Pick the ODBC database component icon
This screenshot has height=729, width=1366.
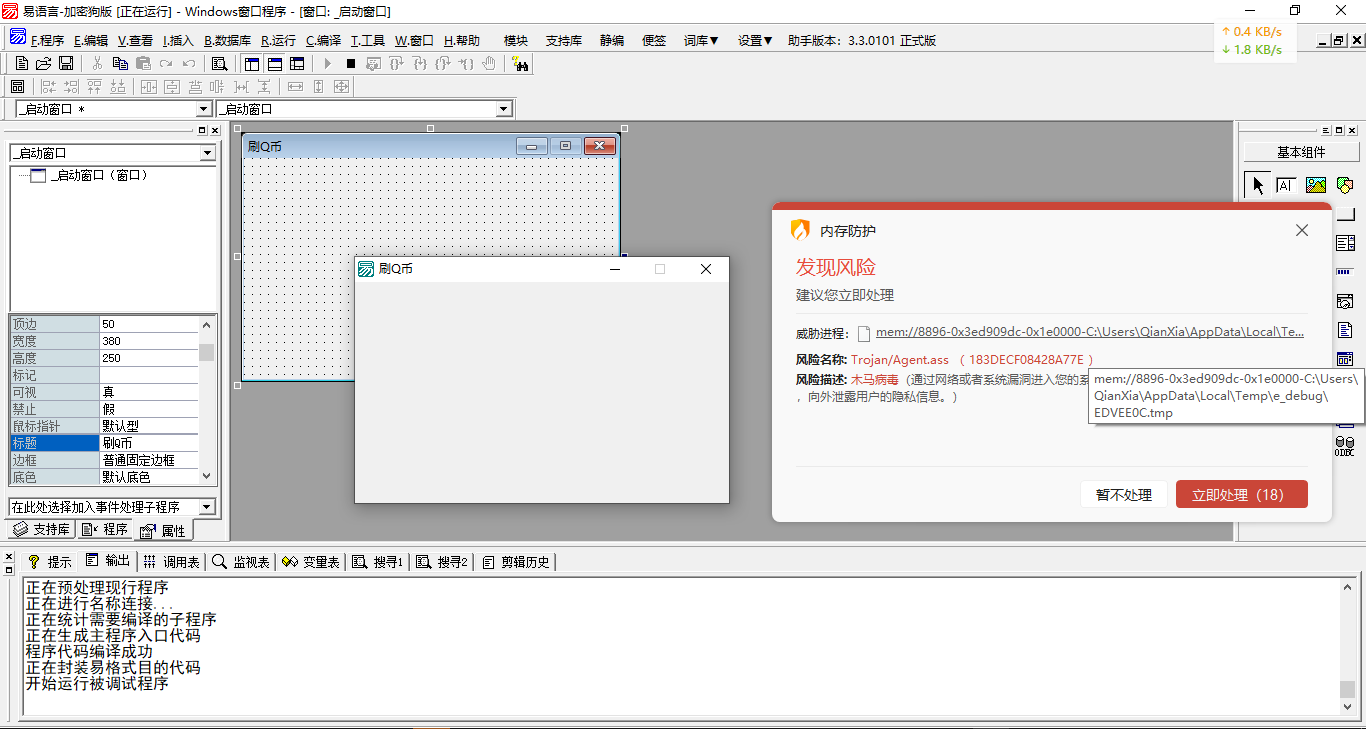click(1345, 446)
